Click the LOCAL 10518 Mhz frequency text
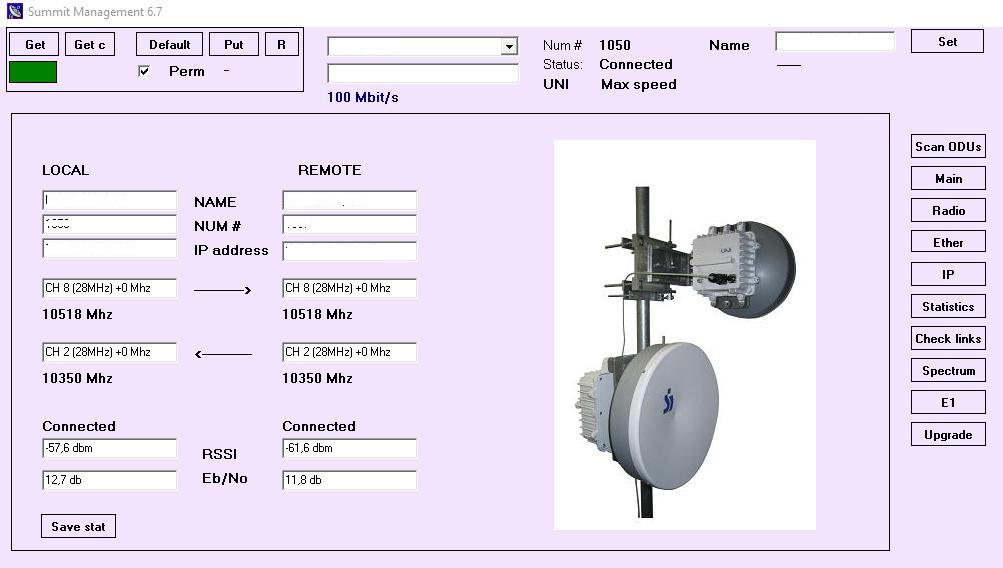 pos(77,314)
